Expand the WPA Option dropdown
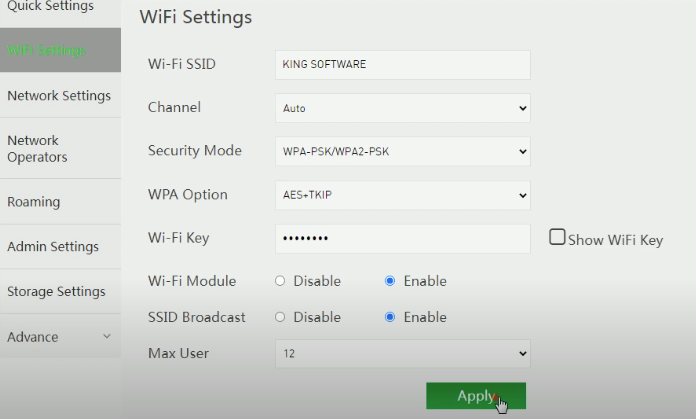696x419 pixels. pyautogui.click(x=402, y=195)
